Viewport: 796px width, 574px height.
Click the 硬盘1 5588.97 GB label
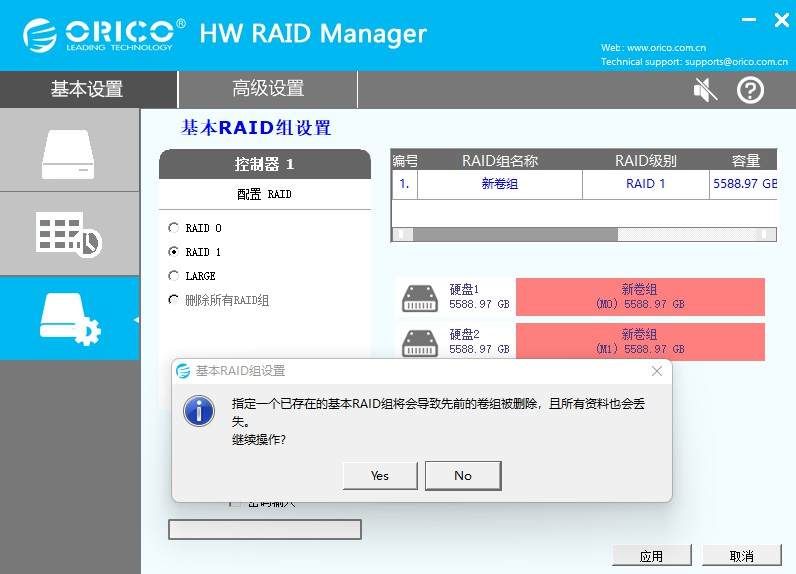coord(479,296)
